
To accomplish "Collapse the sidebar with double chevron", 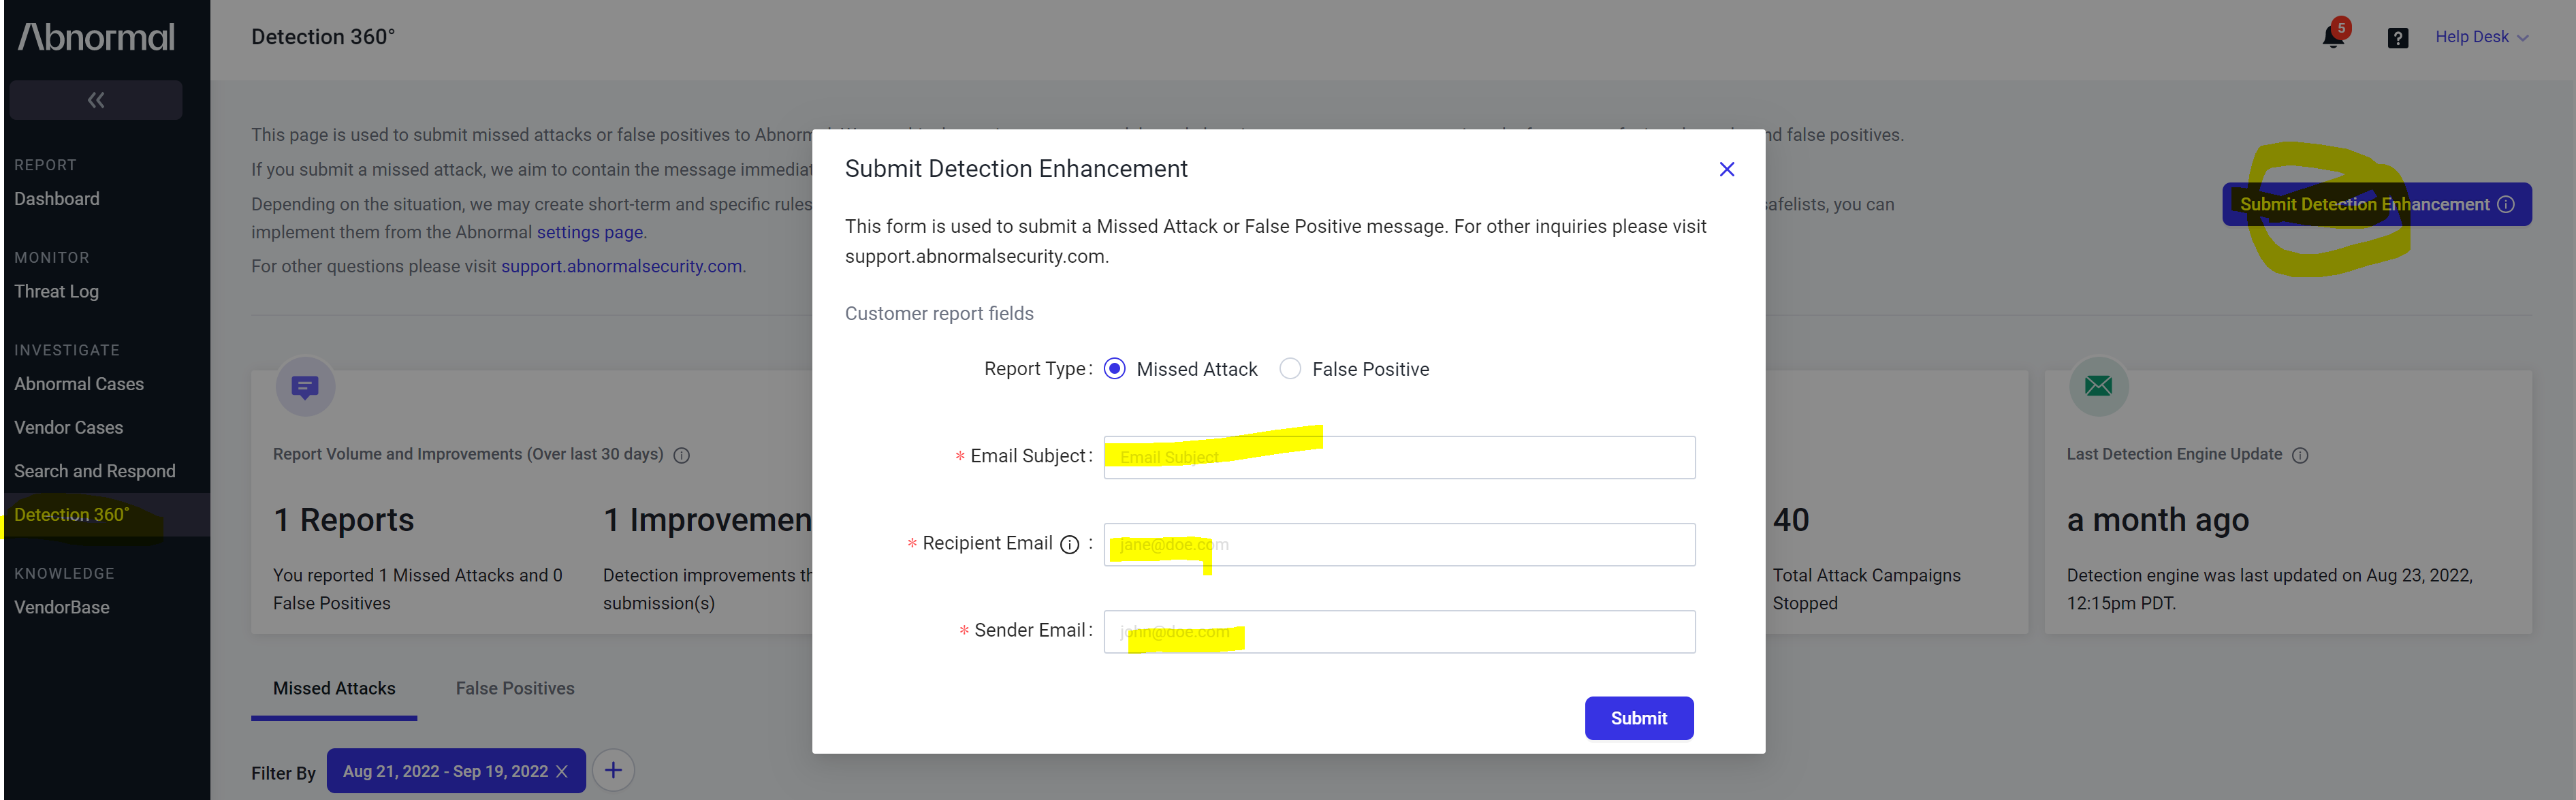I will tap(96, 100).
